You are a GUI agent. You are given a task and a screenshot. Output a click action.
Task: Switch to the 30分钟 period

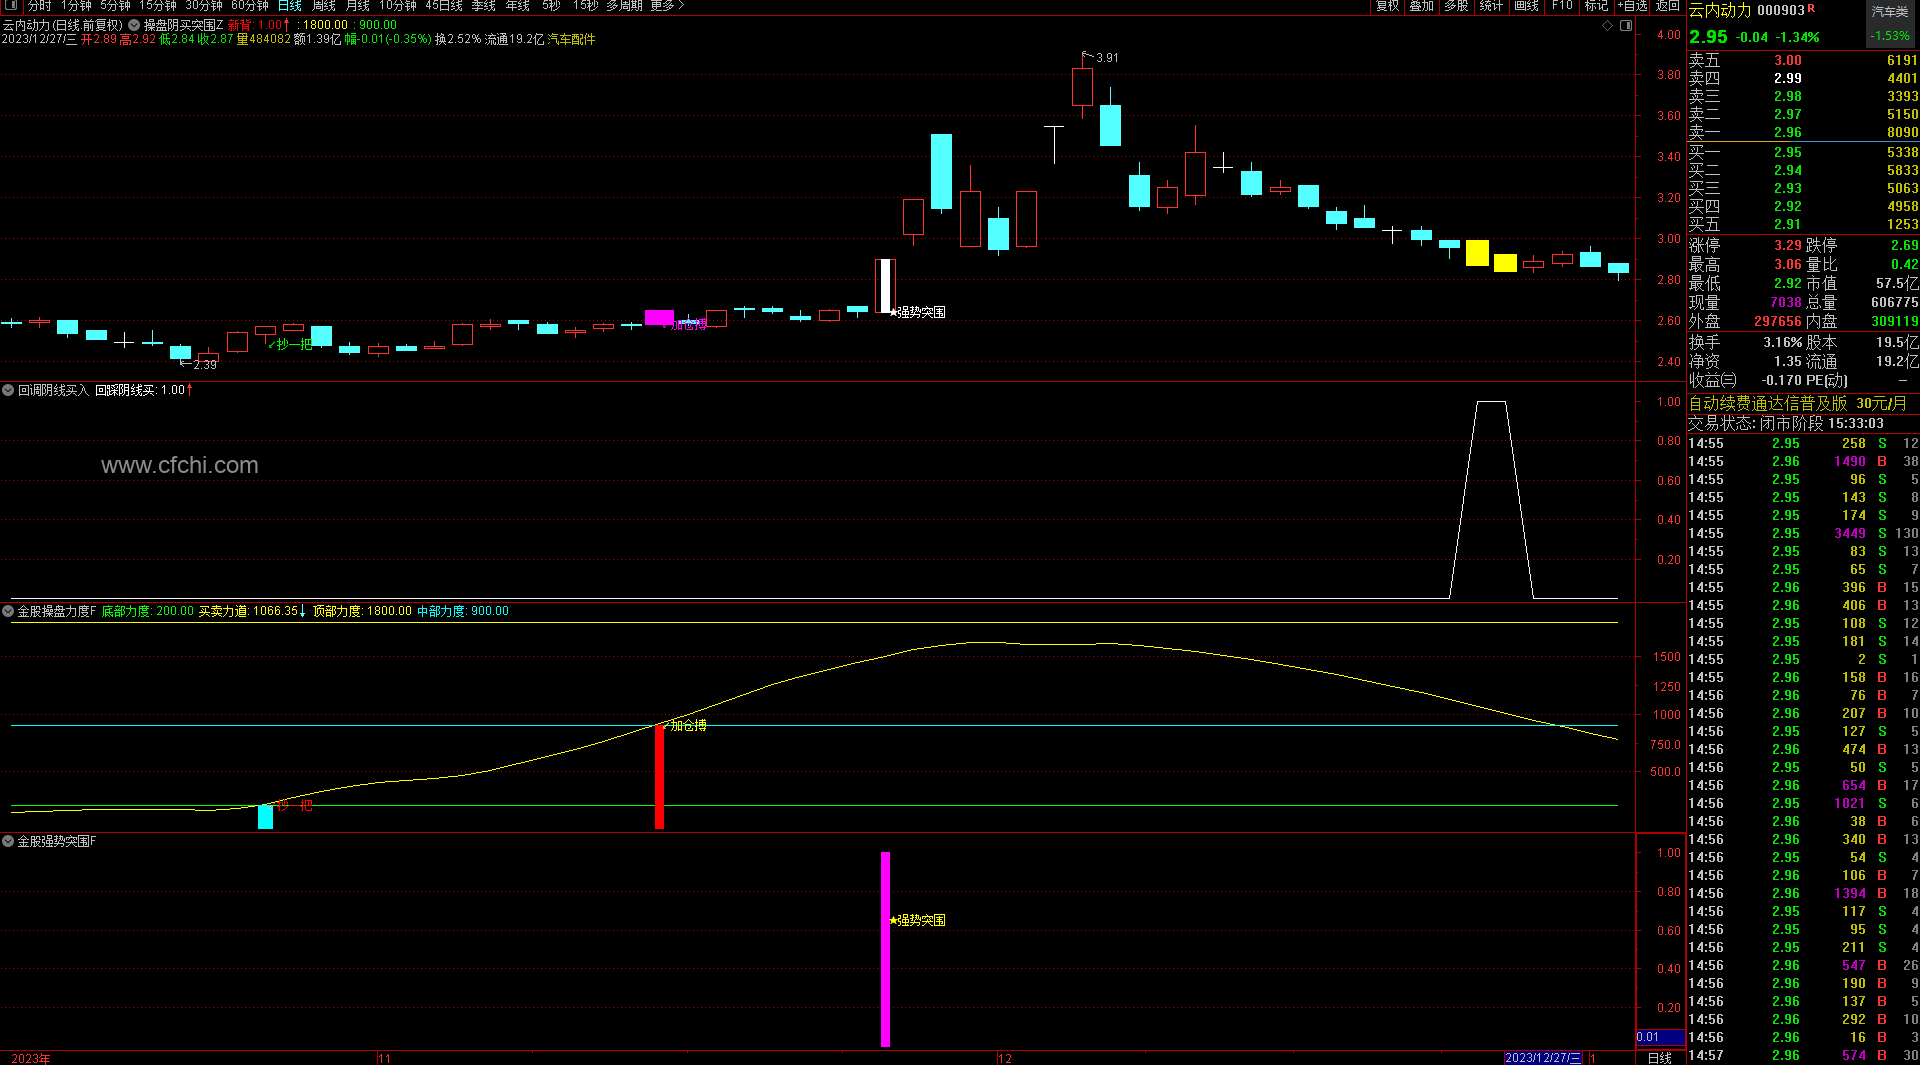click(x=203, y=6)
